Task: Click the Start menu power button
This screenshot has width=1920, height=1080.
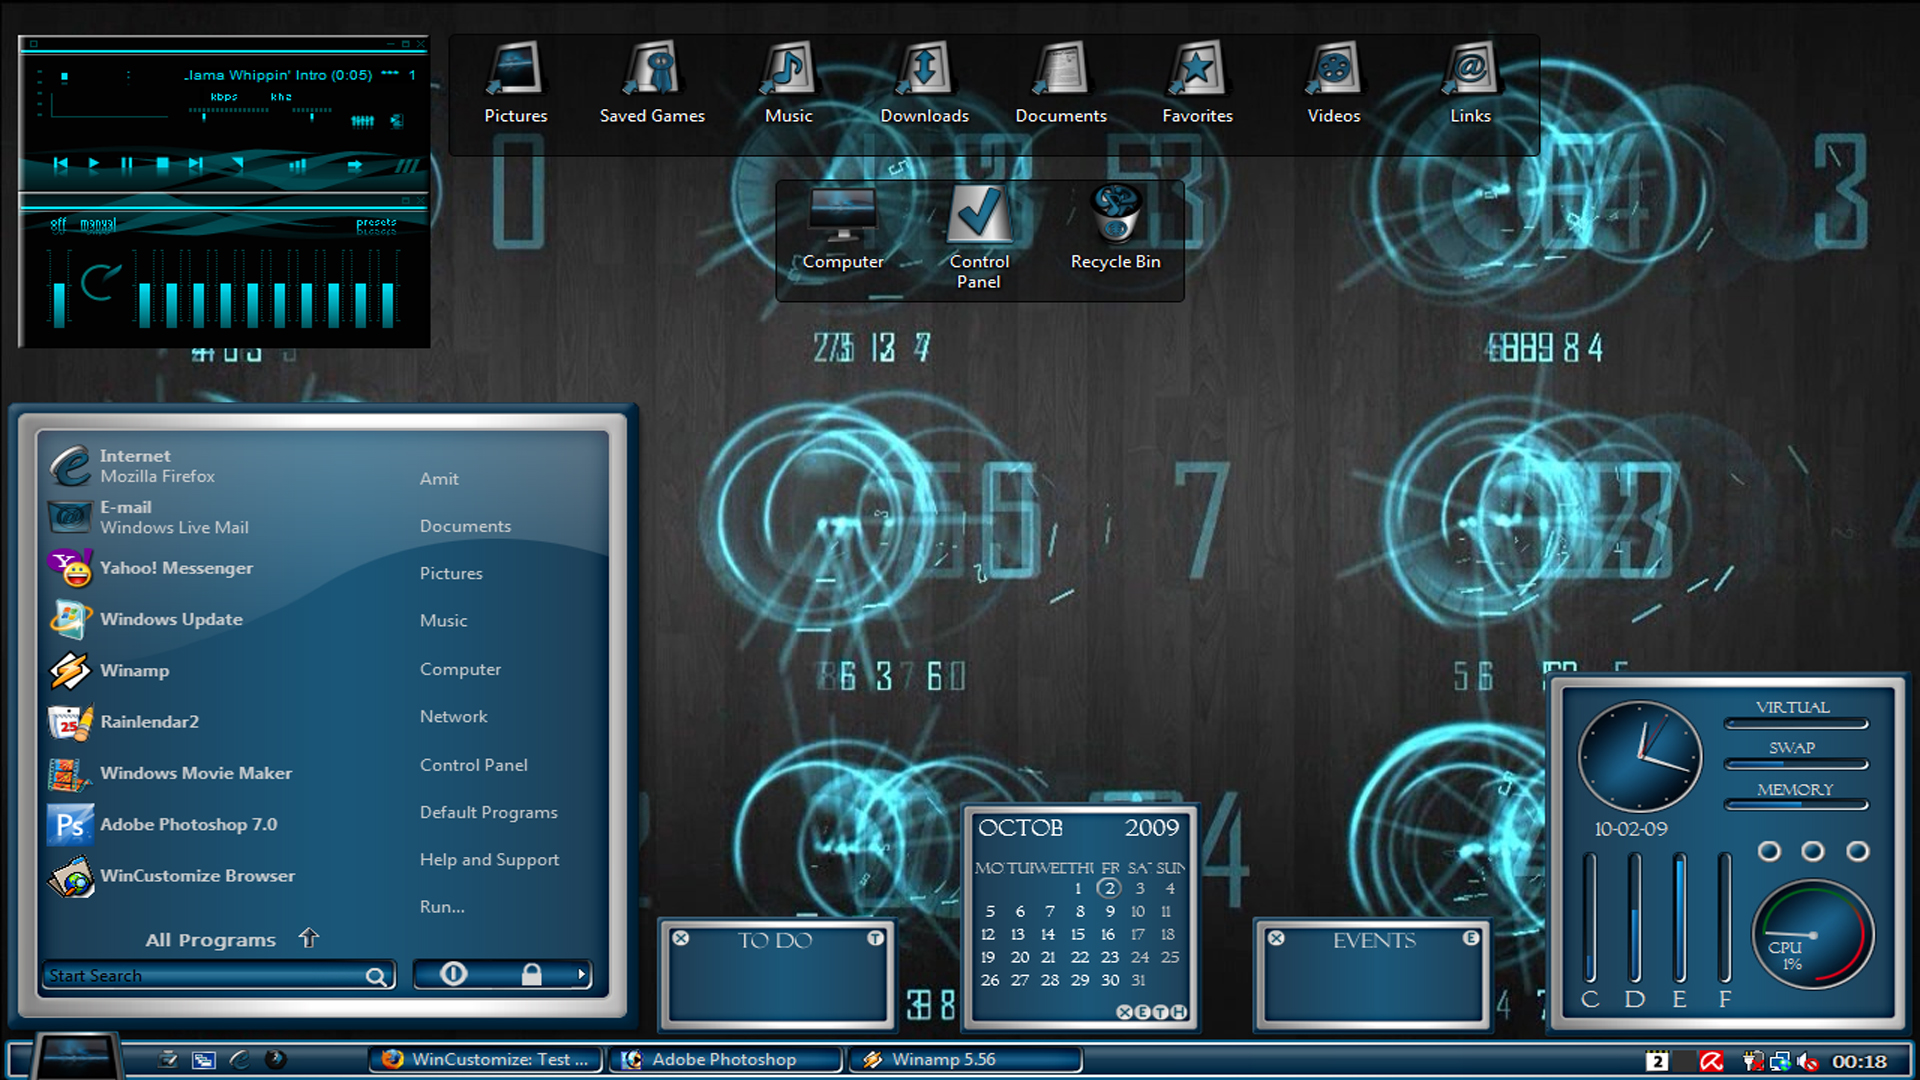Action: (453, 974)
